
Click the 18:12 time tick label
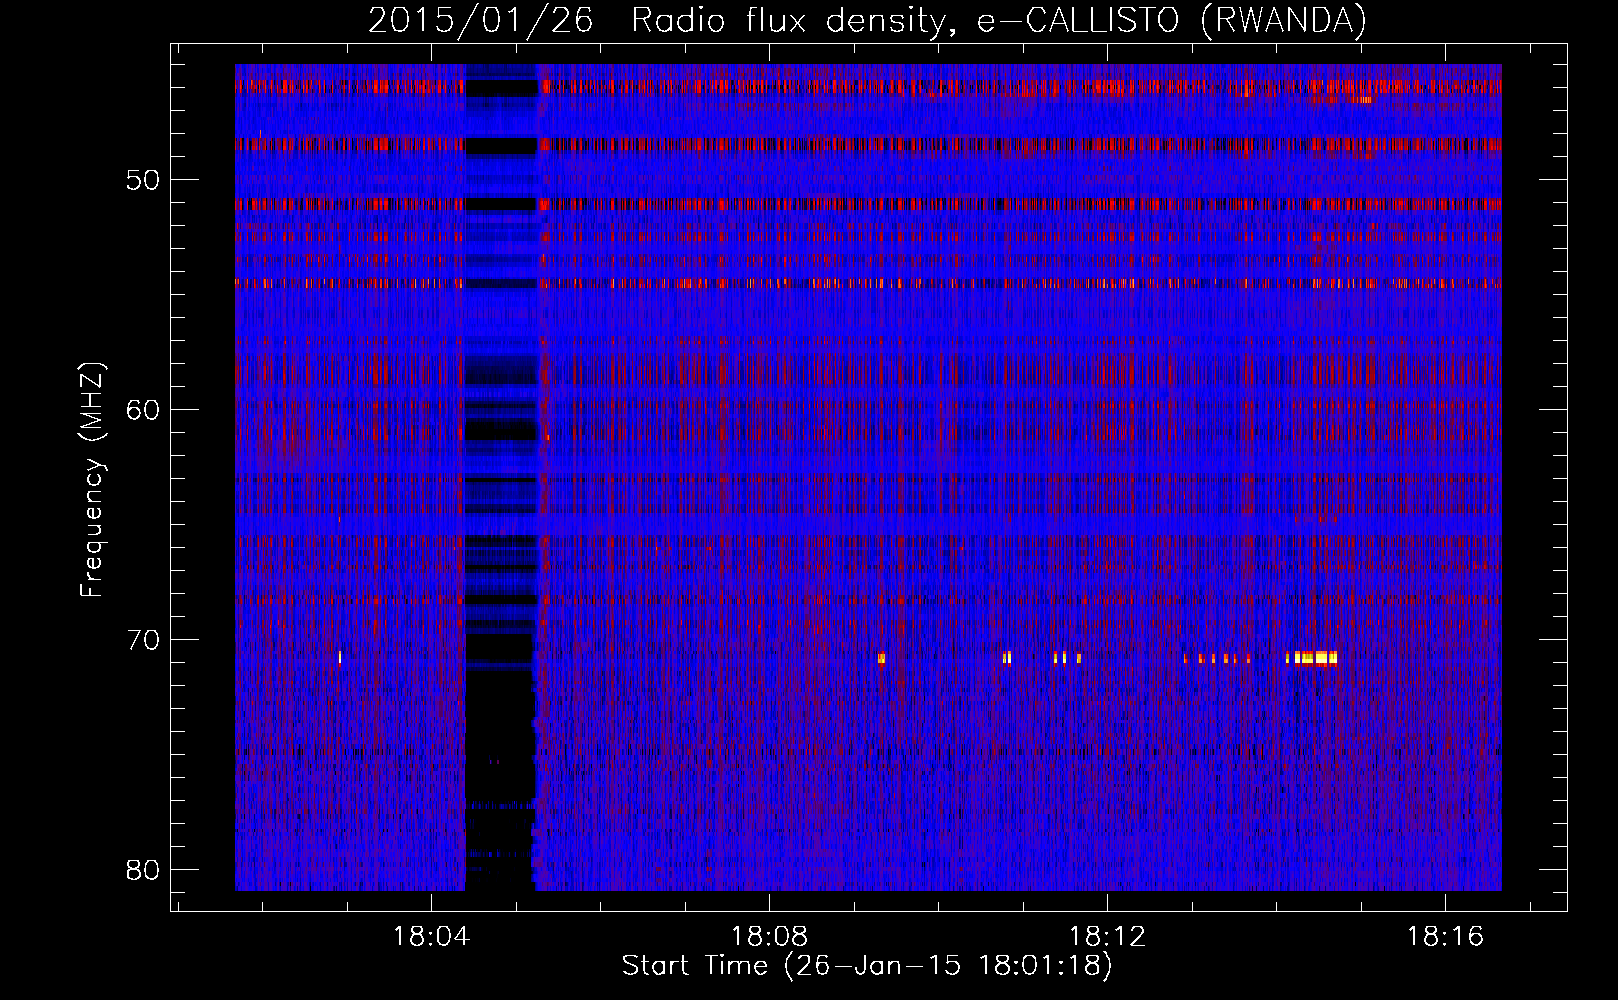click(x=1107, y=937)
